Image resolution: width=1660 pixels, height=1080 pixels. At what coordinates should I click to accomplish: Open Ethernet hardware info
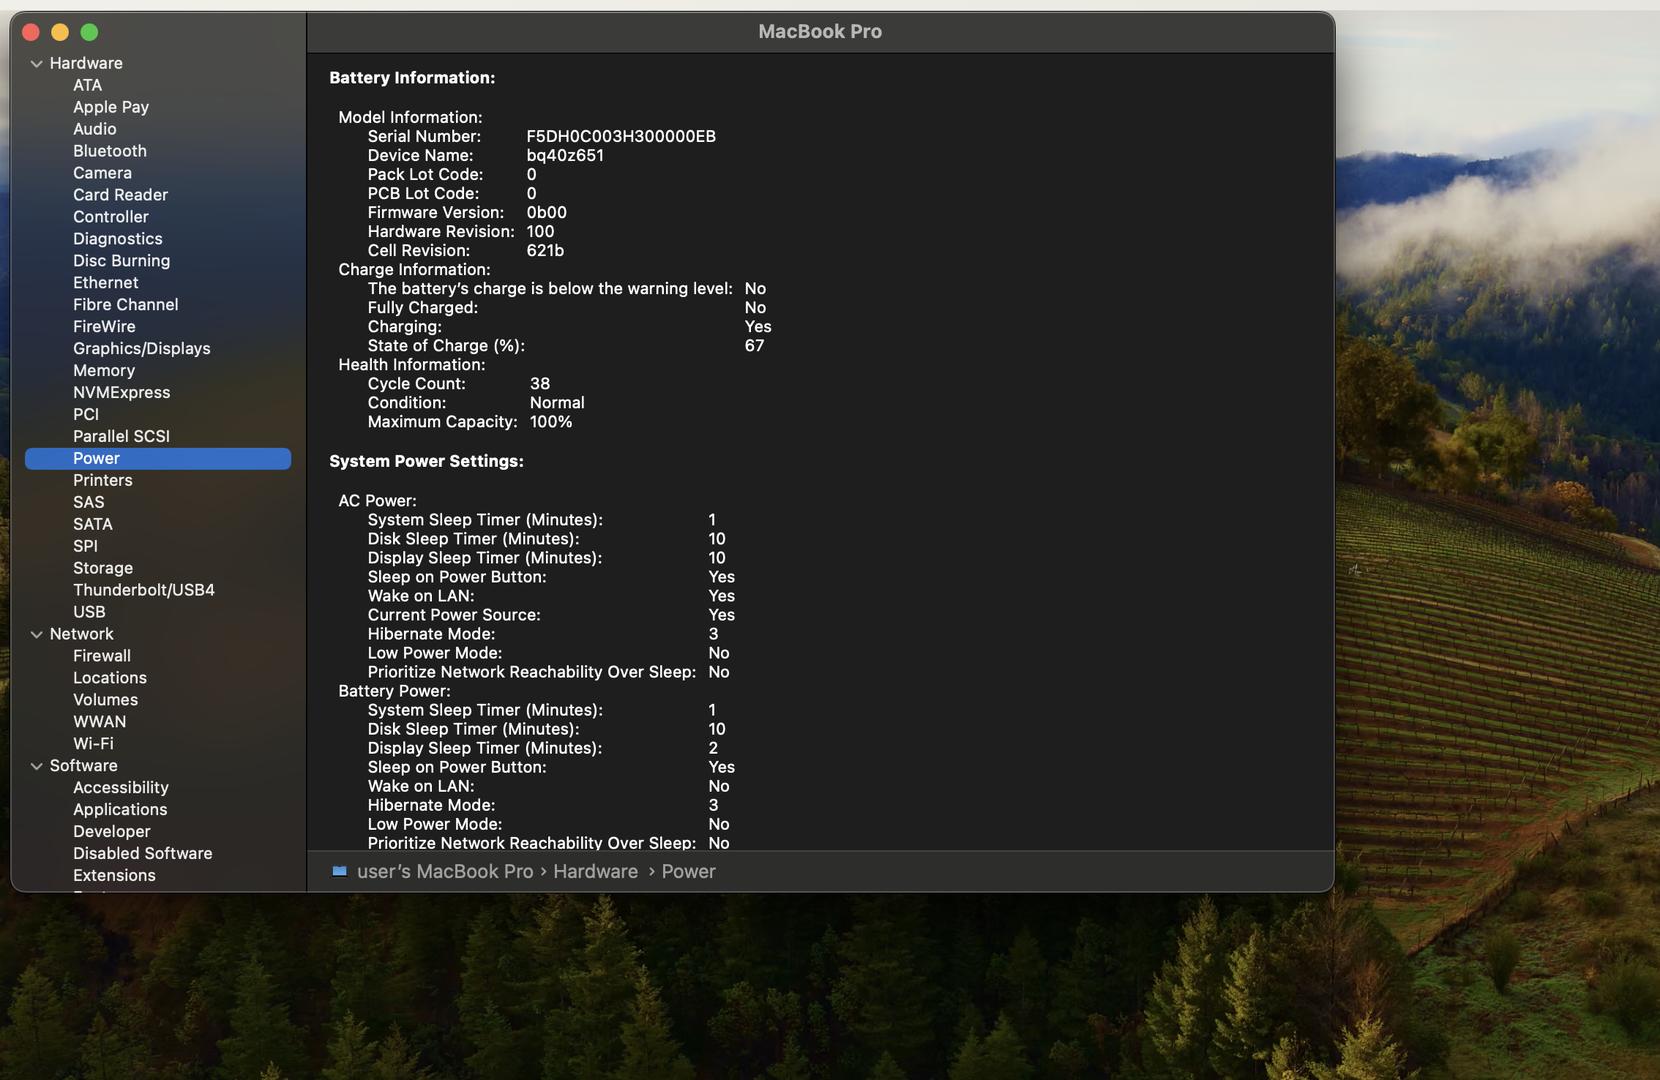coord(106,283)
